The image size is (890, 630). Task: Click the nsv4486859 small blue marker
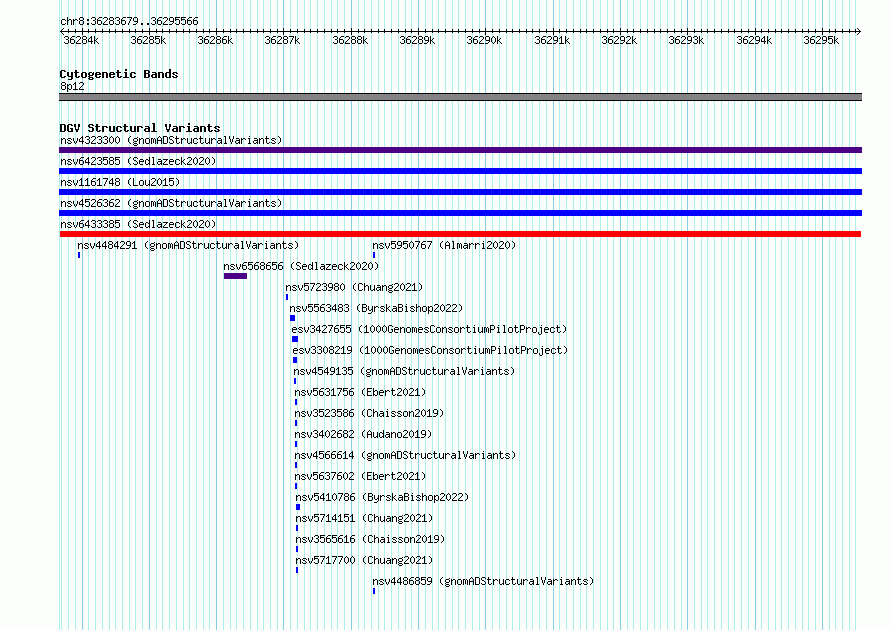(373, 591)
